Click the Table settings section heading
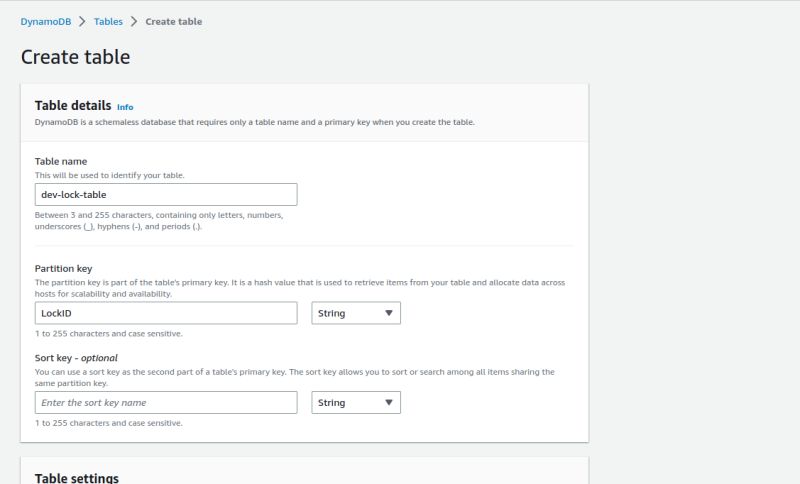The image size is (800, 484). click(x=77, y=478)
